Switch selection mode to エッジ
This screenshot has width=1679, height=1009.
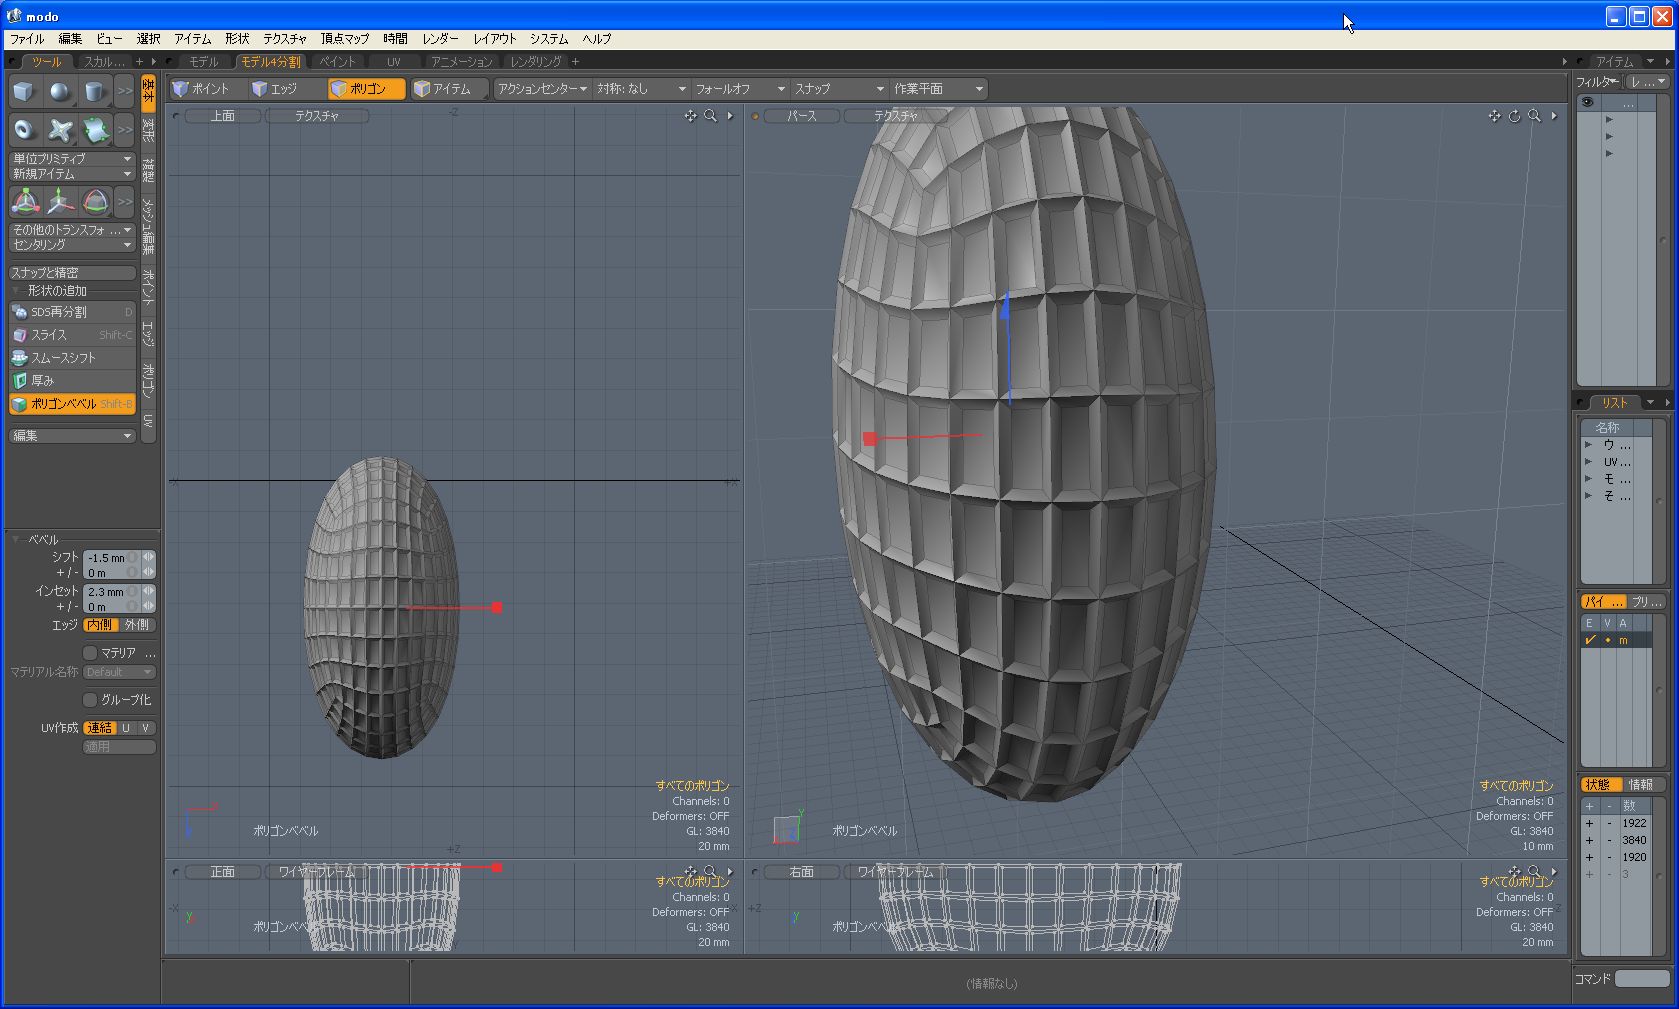pyautogui.click(x=275, y=89)
